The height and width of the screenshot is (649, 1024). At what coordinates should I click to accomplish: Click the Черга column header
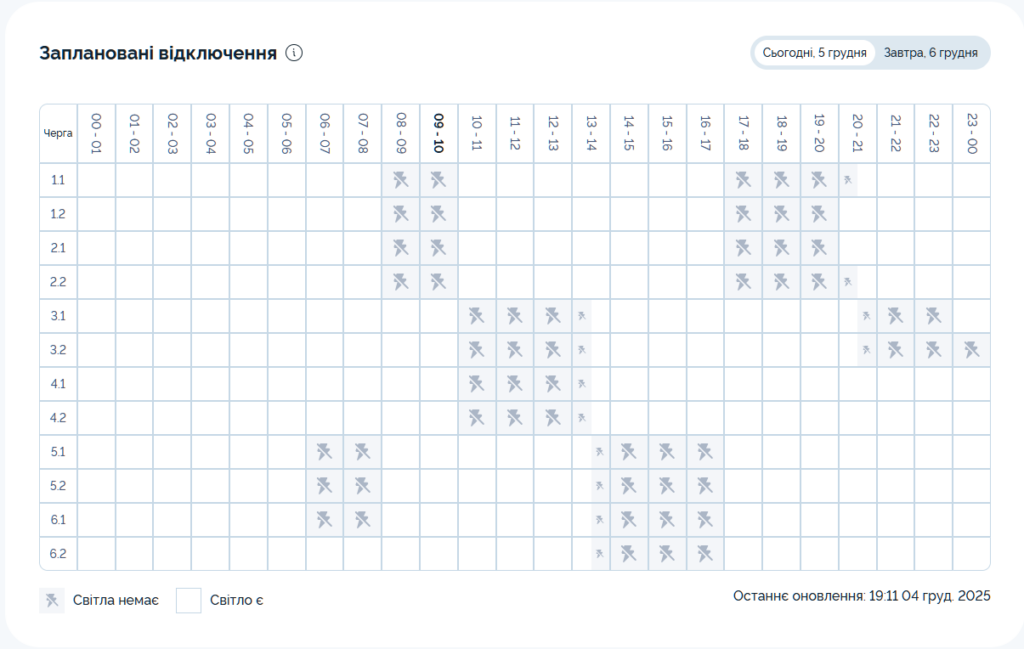pos(58,133)
